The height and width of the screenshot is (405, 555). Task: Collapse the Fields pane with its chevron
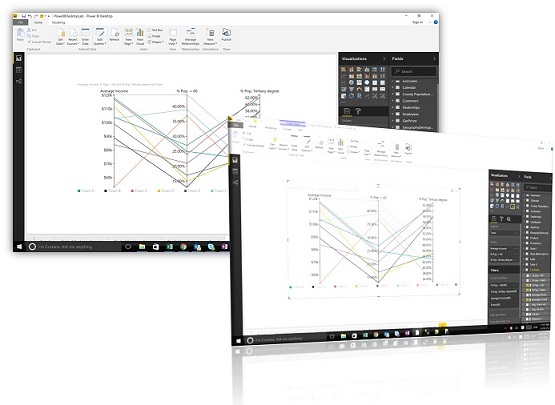pyautogui.click(x=434, y=58)
